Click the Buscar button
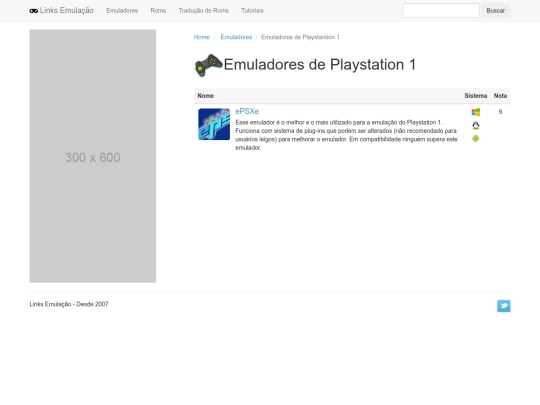This screenshot has height=405, width=540. tap(496, 10)
